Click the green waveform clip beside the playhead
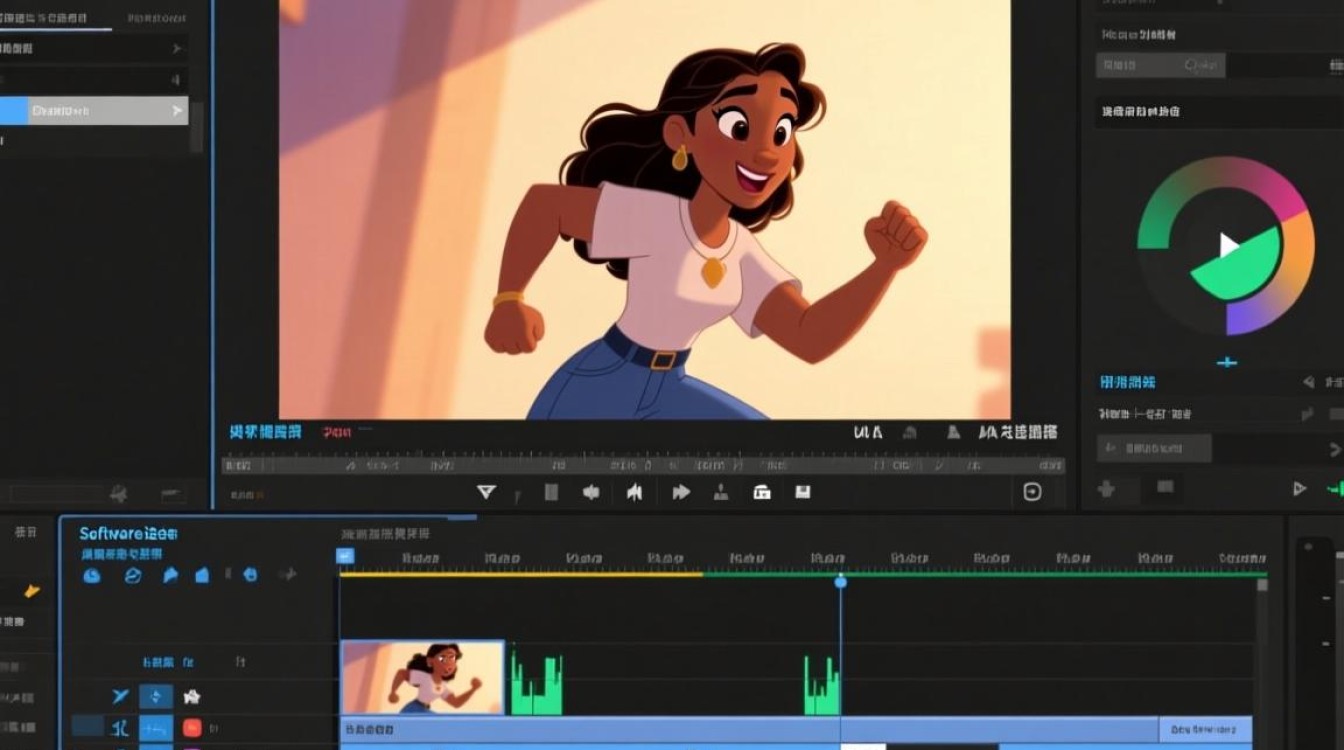 [822, 685]
